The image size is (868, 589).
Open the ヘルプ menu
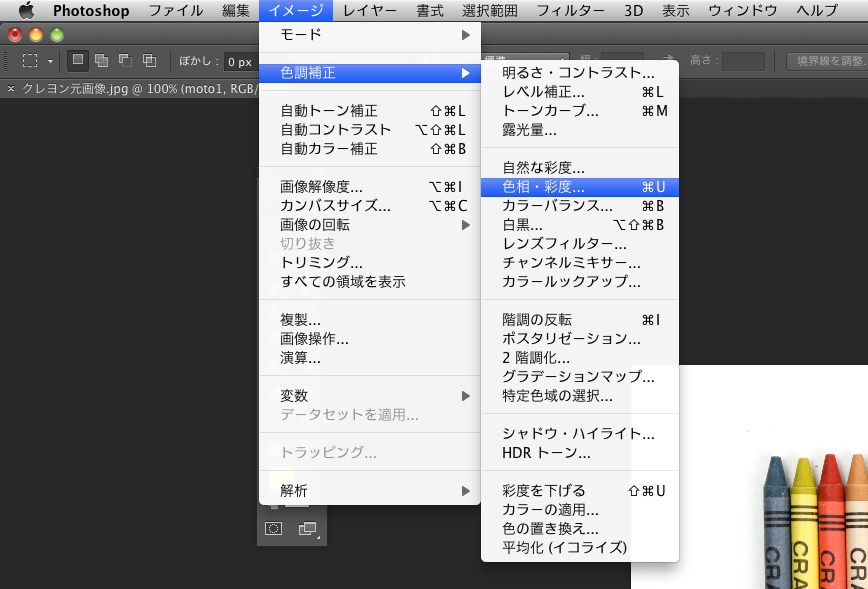click(x=817, y=11)
